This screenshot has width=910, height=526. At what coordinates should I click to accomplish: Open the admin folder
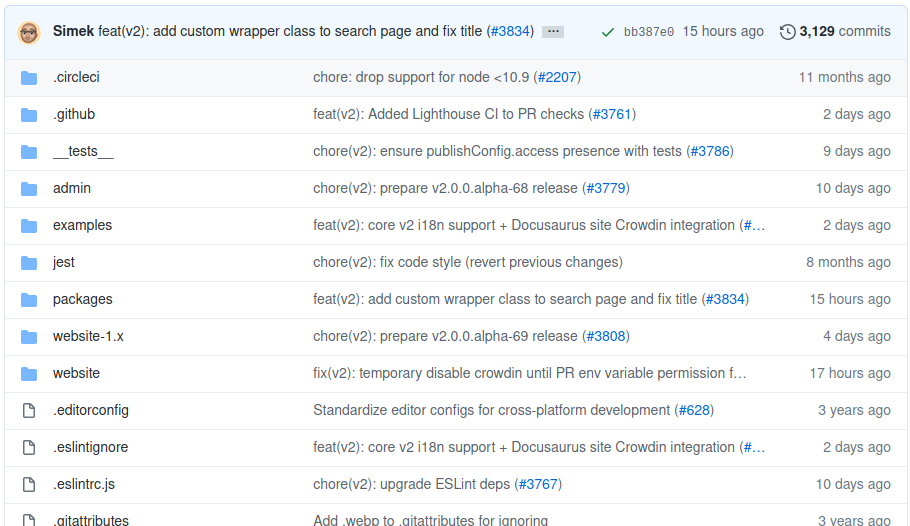click(72, 188)
